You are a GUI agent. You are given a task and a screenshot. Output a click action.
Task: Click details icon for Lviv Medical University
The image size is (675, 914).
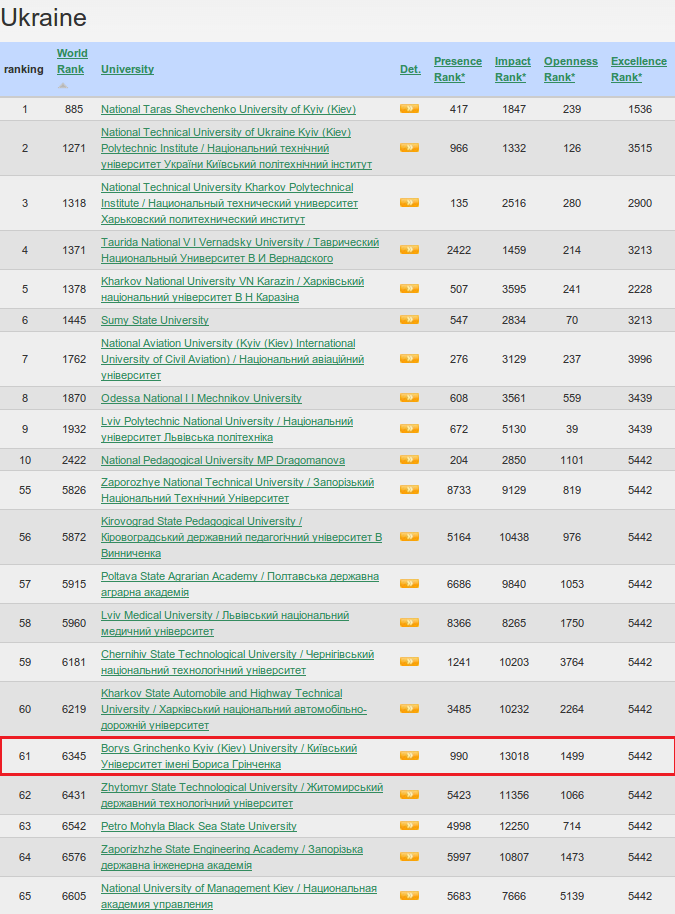click(x=409, y=623)
